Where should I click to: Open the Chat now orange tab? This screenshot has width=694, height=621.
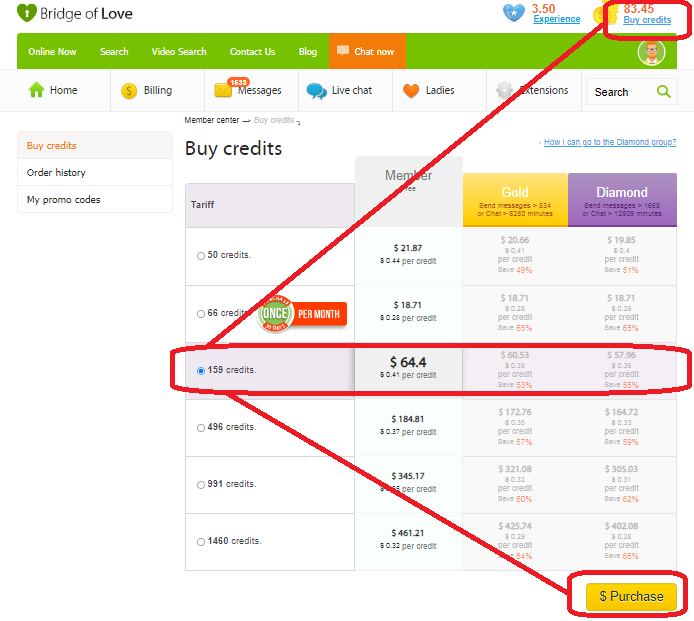tap(367, 51)
